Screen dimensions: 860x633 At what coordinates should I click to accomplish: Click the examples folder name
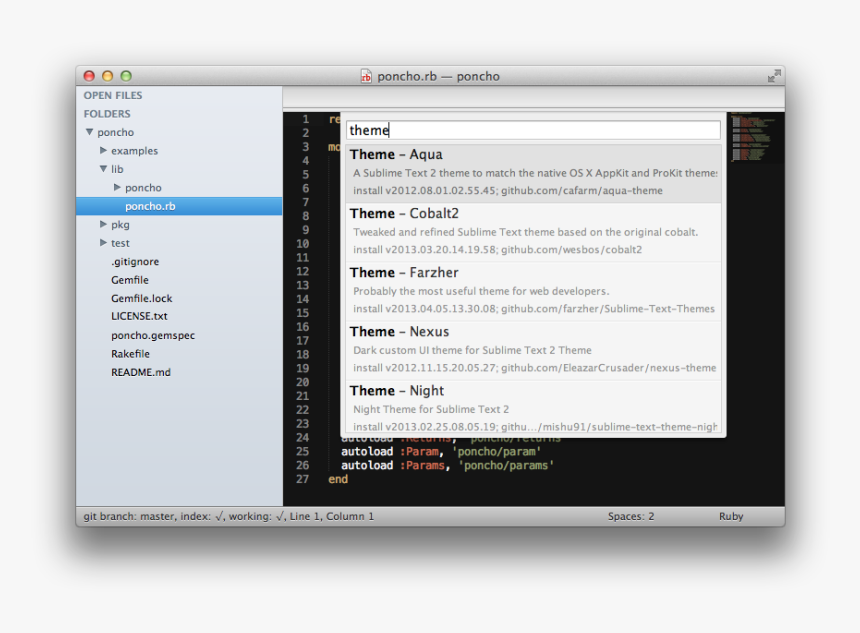[x=134, y=151]
